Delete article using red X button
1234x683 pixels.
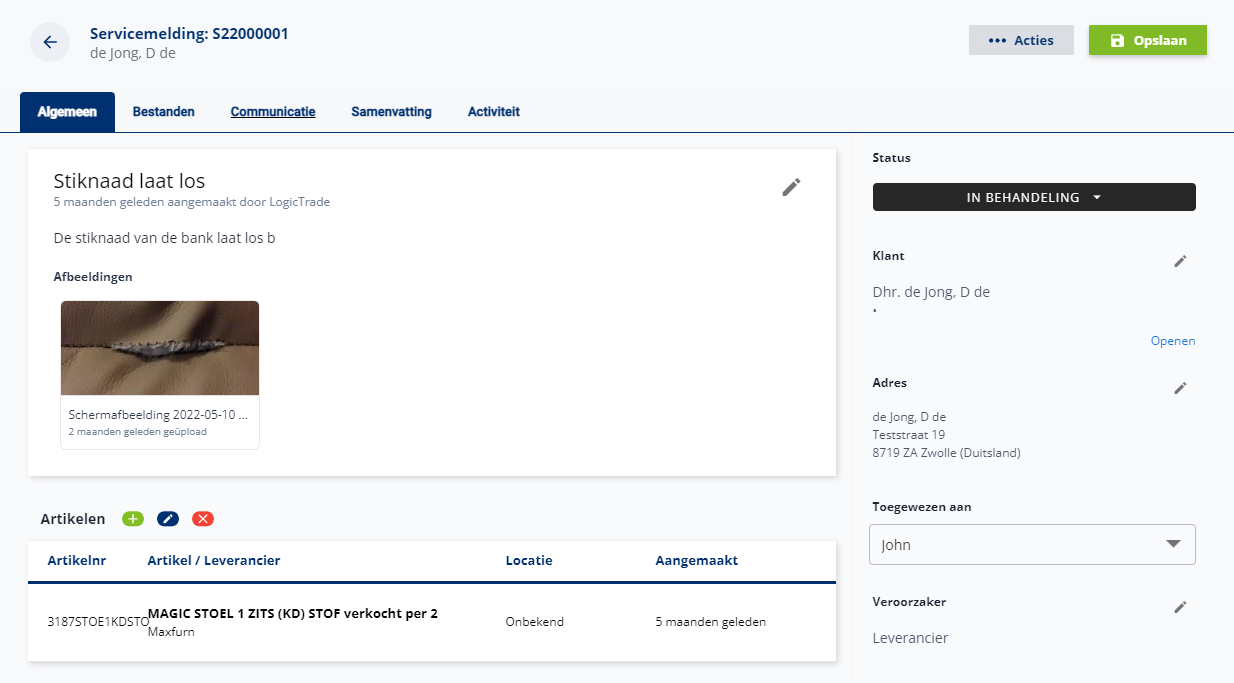coord(203,519)
